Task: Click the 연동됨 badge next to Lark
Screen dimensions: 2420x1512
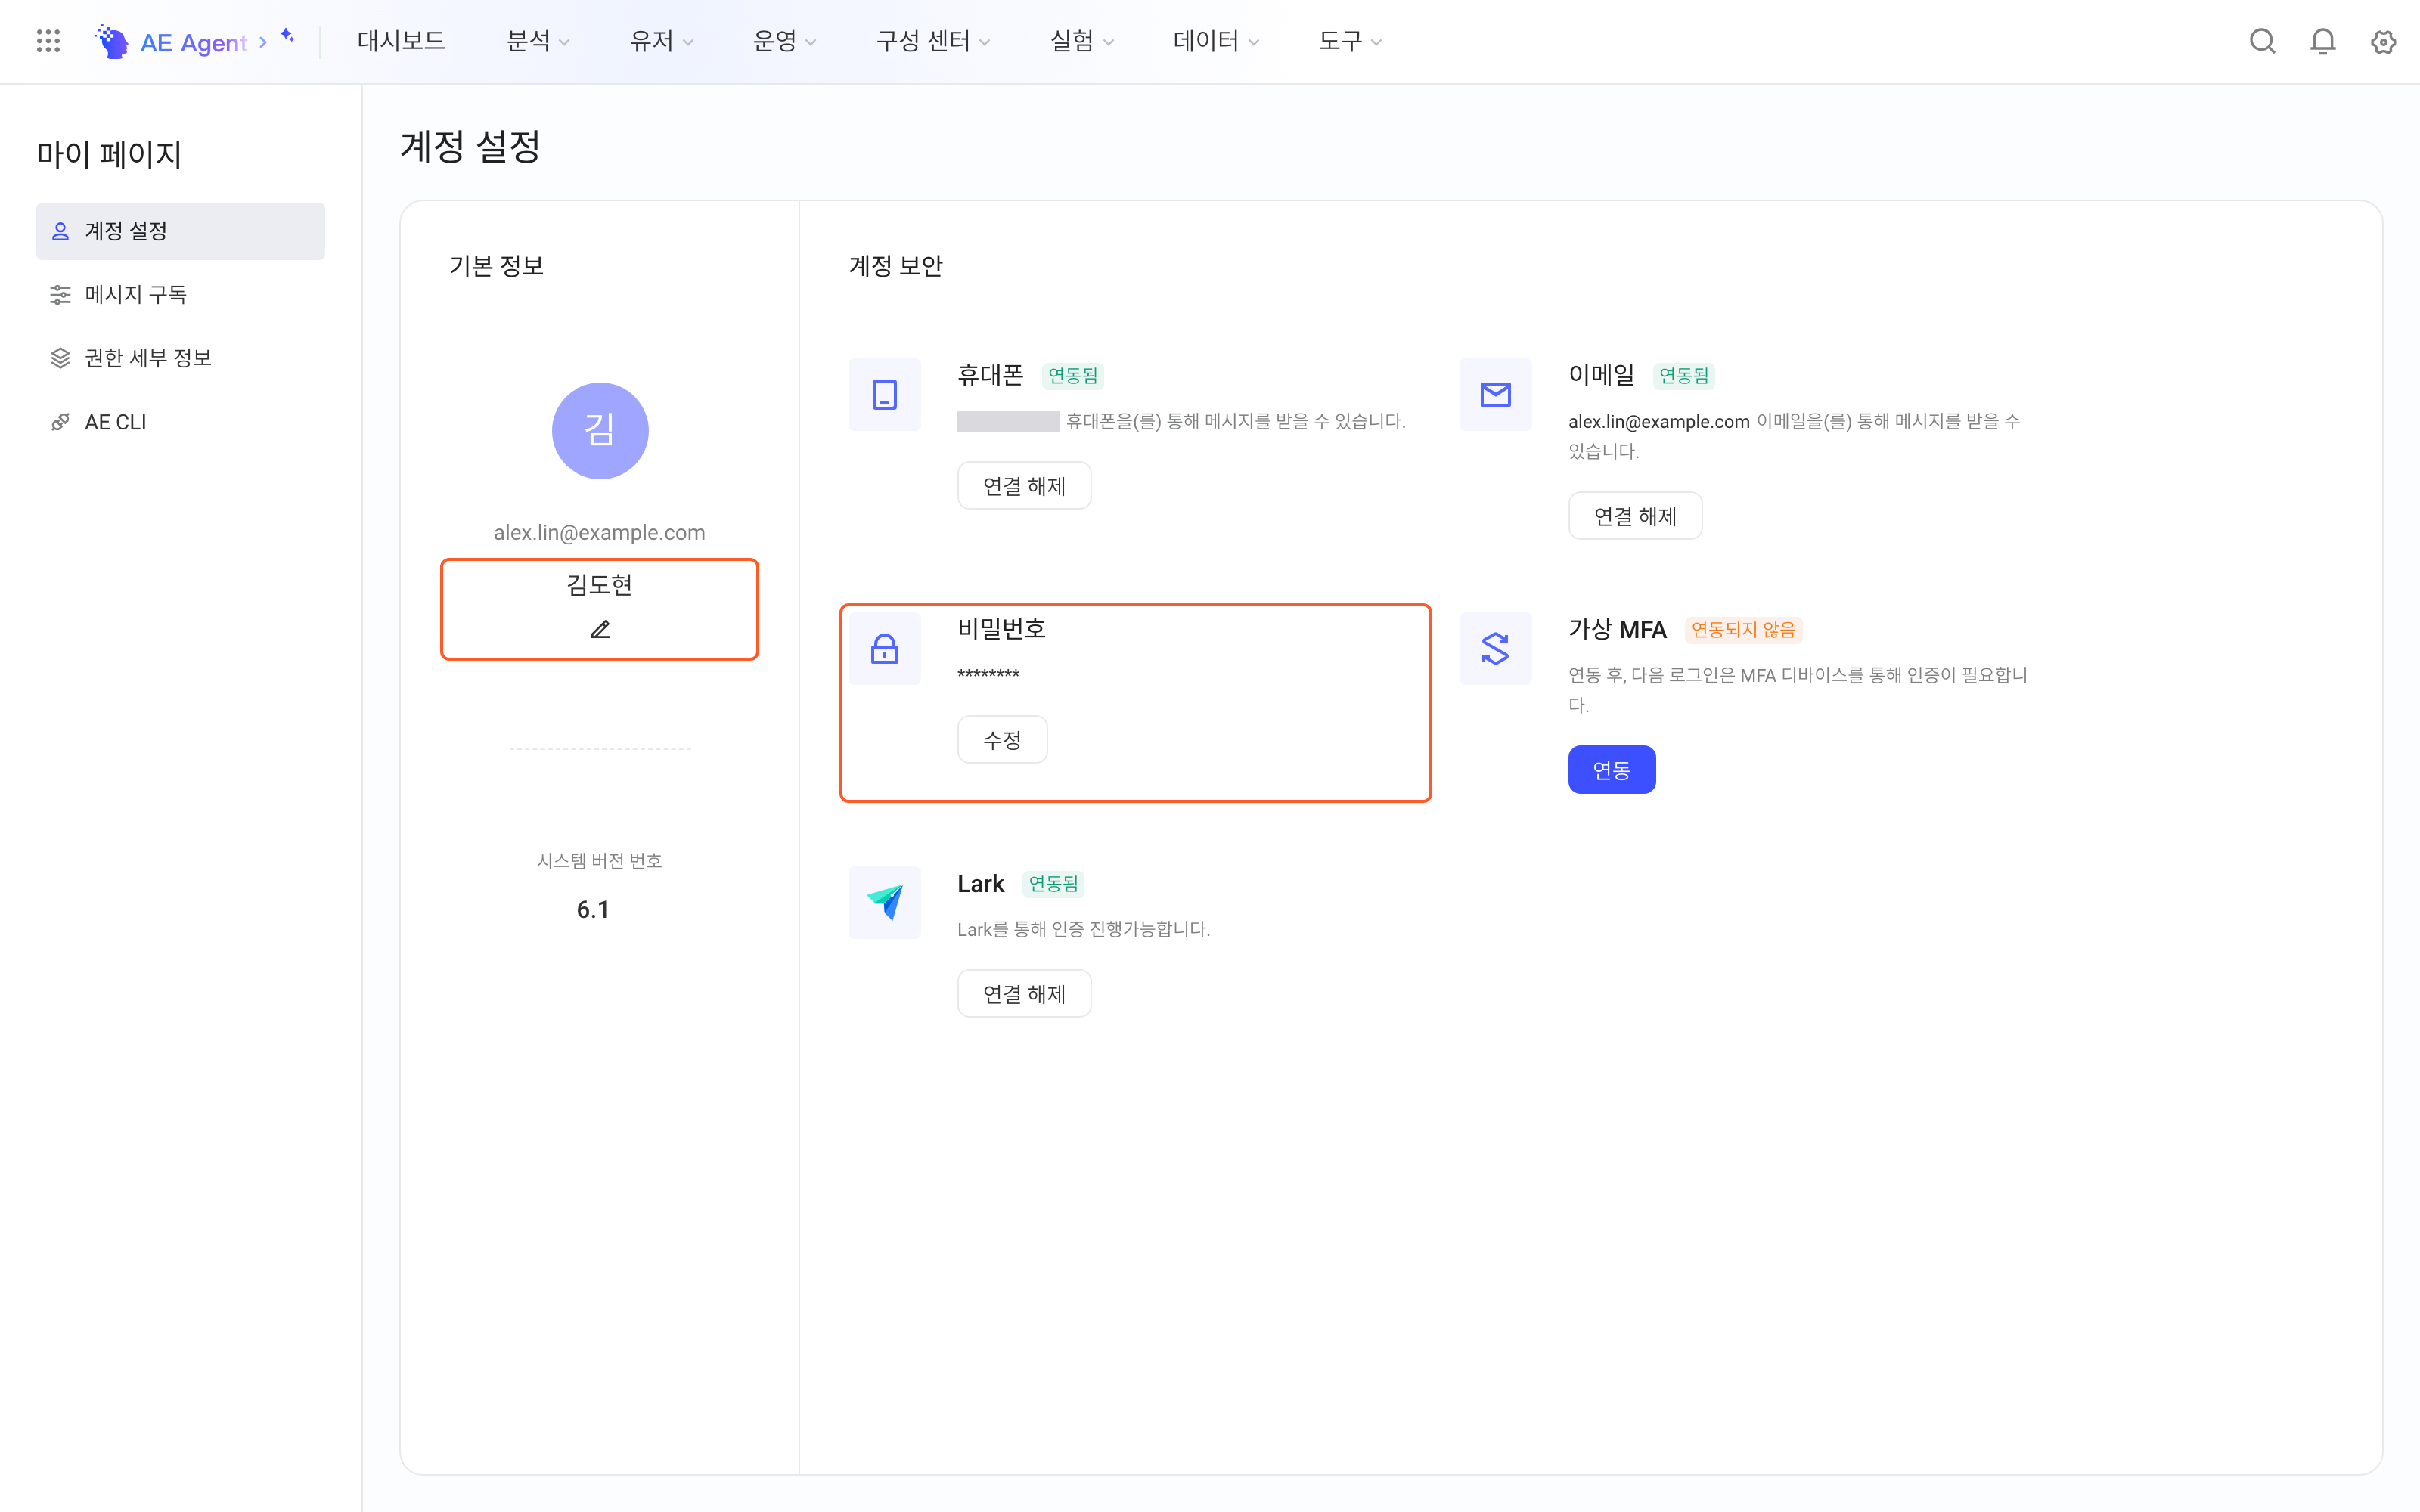Action: (1054, 884)
